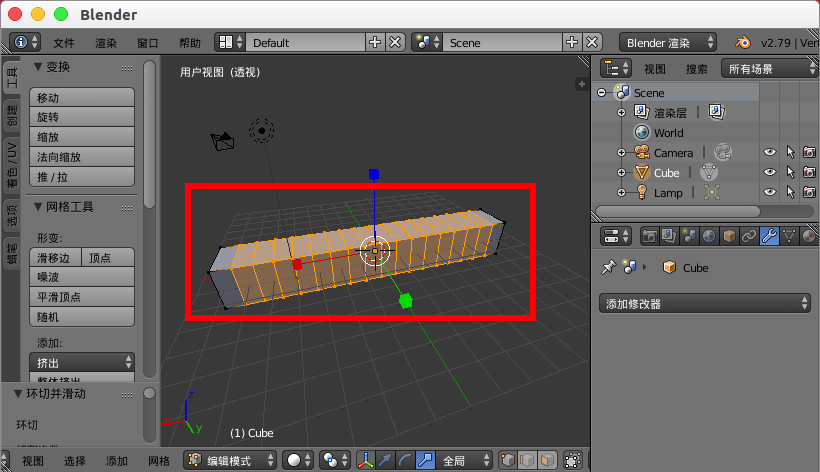The height and width of the screenshot is (472, 820).
Task: Toggle Camera visibility eye icon
Action: pos(769,152)
